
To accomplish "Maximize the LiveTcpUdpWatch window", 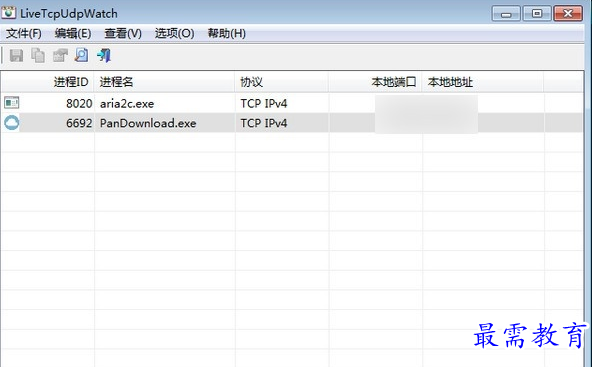I will click(537, 14).
